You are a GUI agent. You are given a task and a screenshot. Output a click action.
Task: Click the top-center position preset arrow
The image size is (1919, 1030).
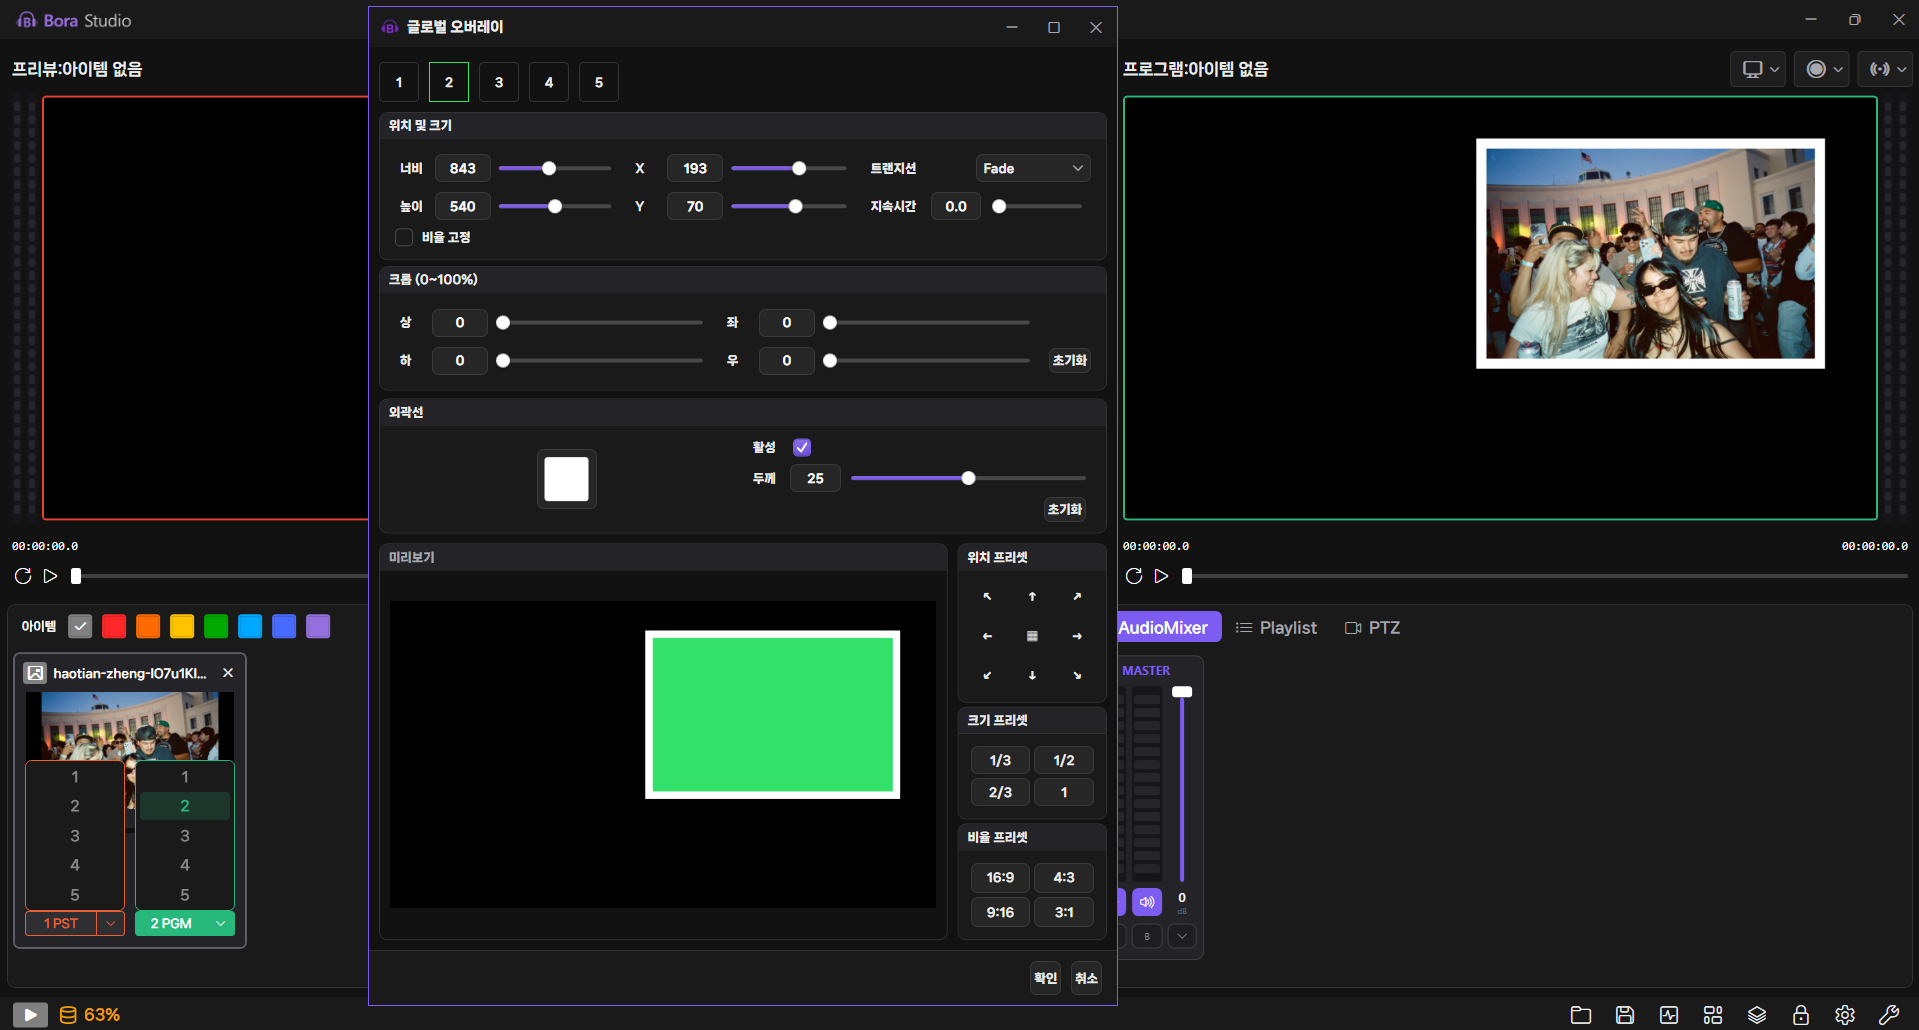1032,597
